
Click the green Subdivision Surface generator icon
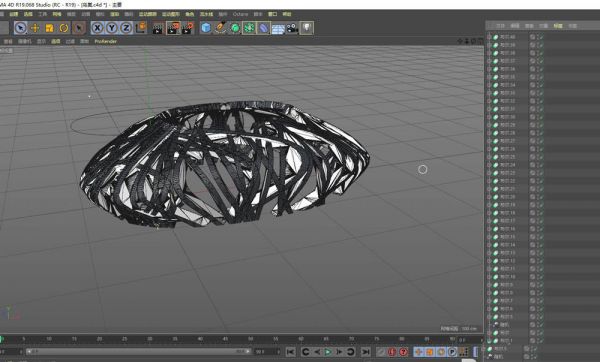coord(235,28)
